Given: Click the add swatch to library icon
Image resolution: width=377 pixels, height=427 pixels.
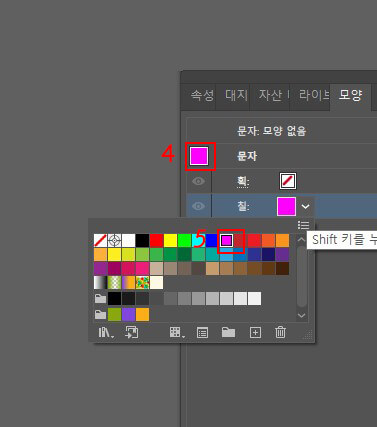Looking at the screenshot, I should pos(132,332).
